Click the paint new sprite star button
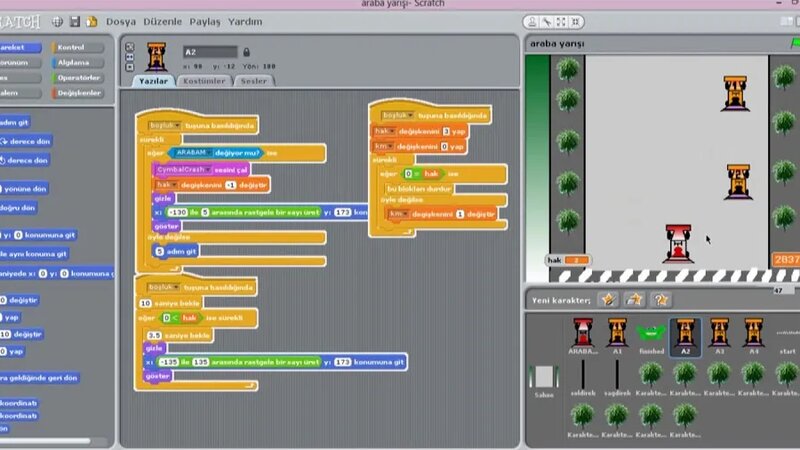This screenshot has height=450, width=800. click(608, 299)
